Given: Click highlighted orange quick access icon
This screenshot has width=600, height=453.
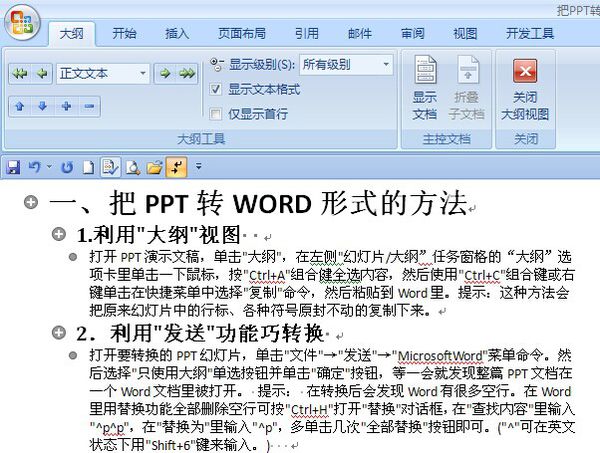Looking at the screenshot, I should pyautogui.click(x=176, y=167).
